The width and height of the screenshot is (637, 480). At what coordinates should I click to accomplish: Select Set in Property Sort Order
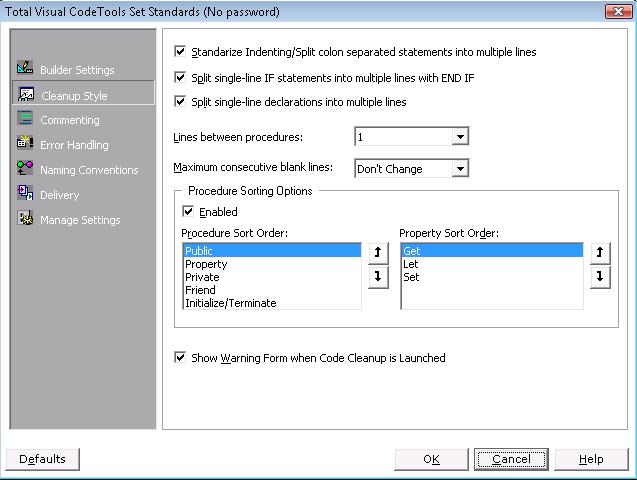tap(492, 277)
